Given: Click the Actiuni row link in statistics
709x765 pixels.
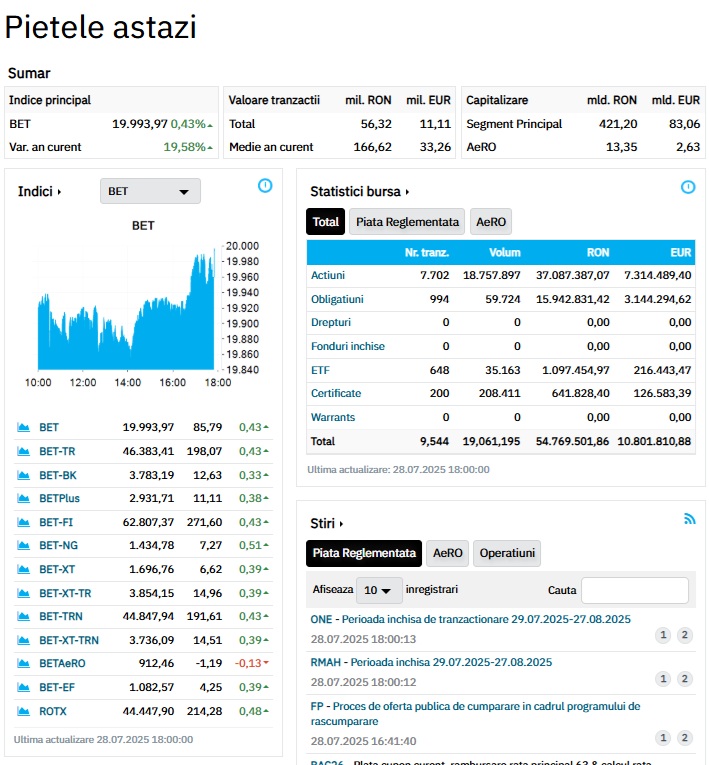Looking at the screenshot, I should pyautogui.click(x=329, y=275).
